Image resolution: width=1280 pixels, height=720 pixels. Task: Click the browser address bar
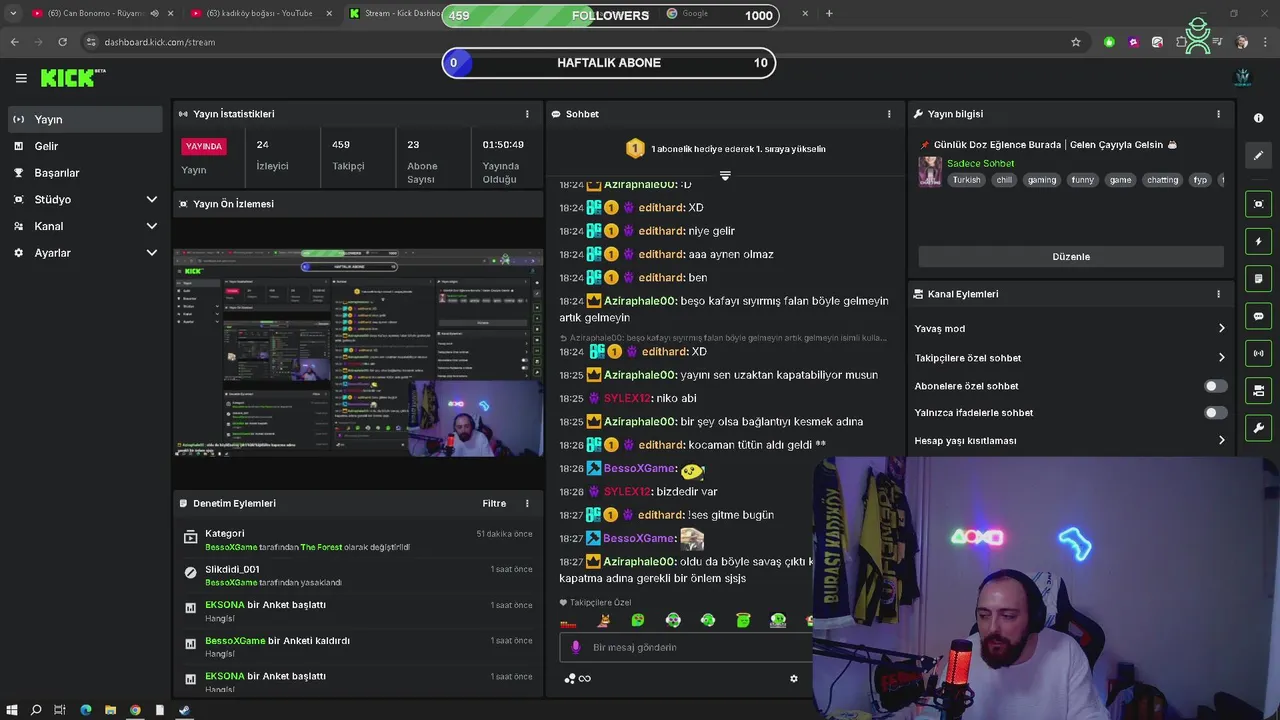point(575,42)
